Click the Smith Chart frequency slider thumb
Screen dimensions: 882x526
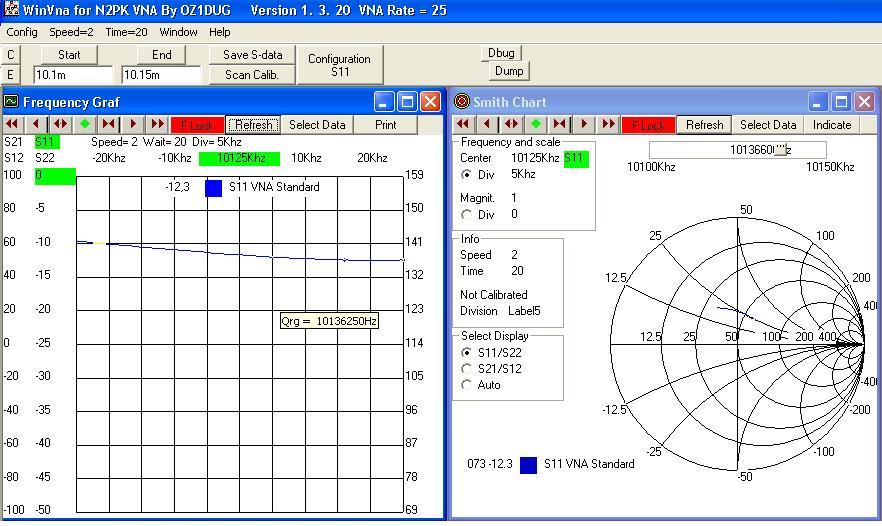pyautogui.click(x=780, y=150)
